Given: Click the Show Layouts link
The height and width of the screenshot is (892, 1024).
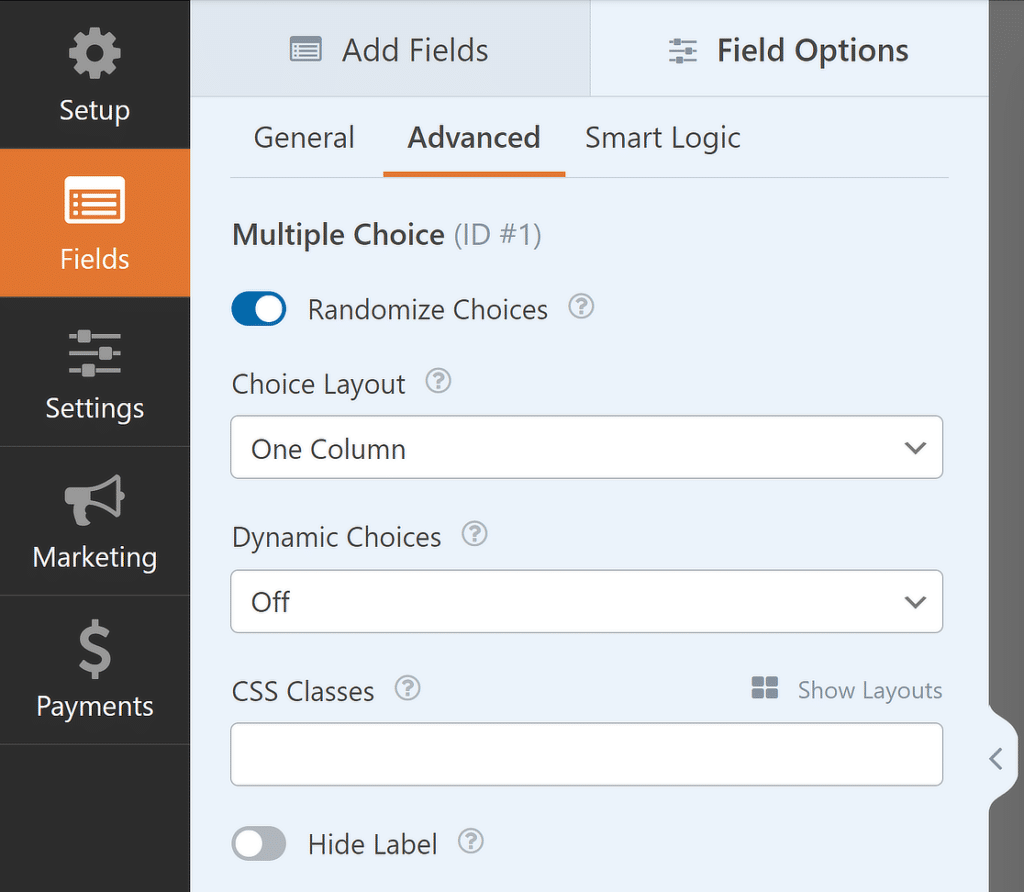Looking at the screenshot, I should 869,689.
